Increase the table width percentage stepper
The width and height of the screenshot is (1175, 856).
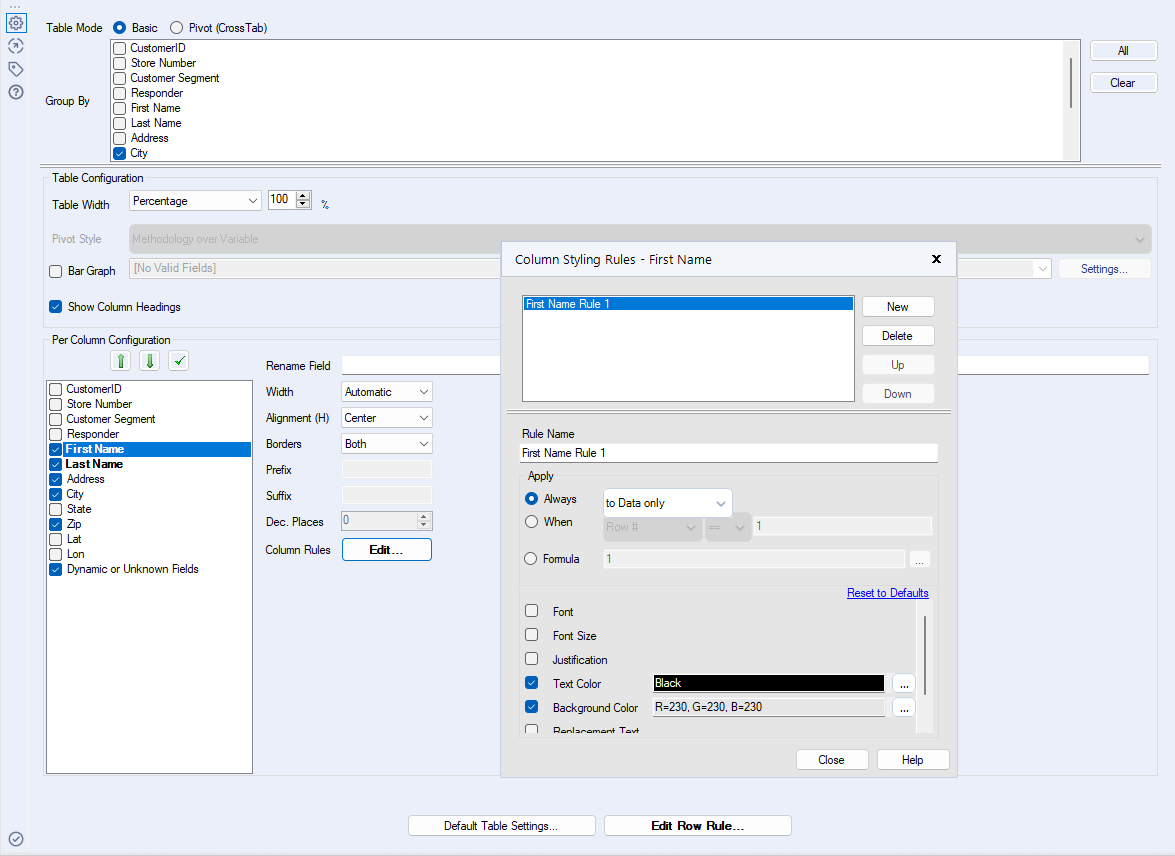pyautogui.click(x=303, y=196)
